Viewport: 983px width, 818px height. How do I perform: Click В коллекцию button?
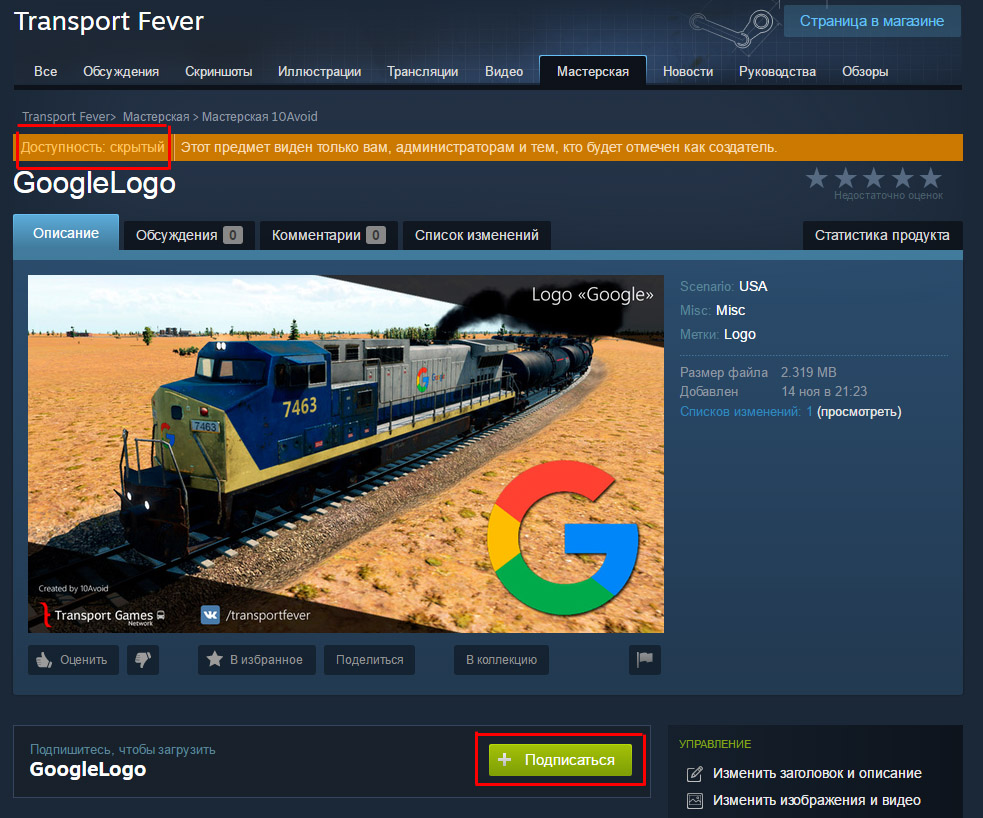(x=502, y=659)
